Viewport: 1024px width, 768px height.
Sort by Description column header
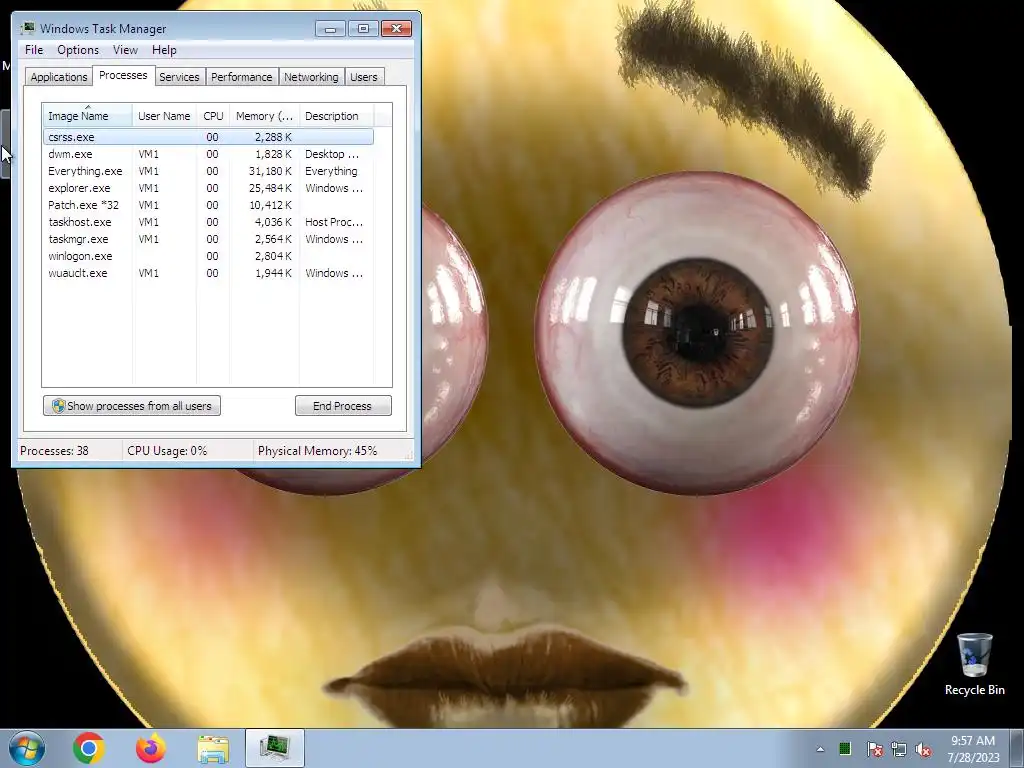(x=336, y=115)
